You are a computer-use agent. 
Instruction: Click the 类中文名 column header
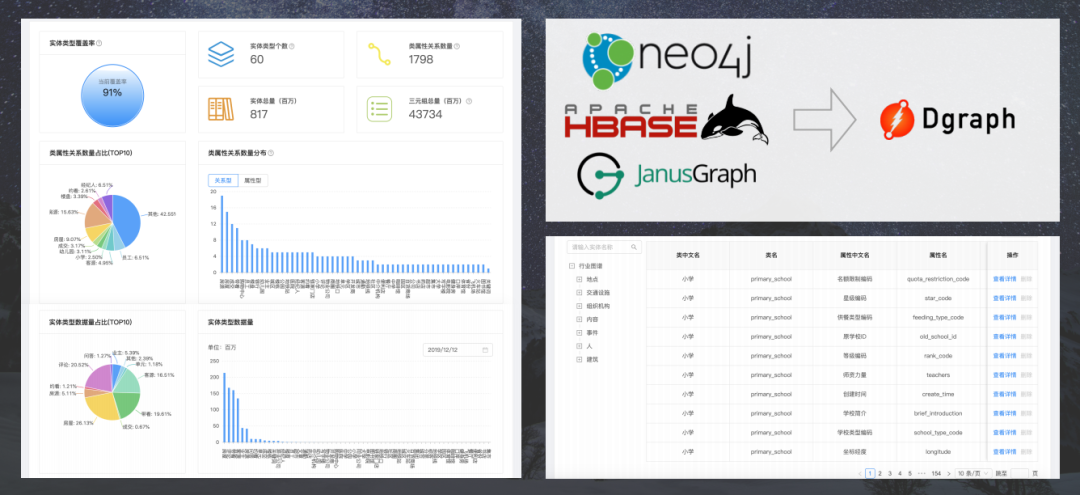click(x=687, y=255)
